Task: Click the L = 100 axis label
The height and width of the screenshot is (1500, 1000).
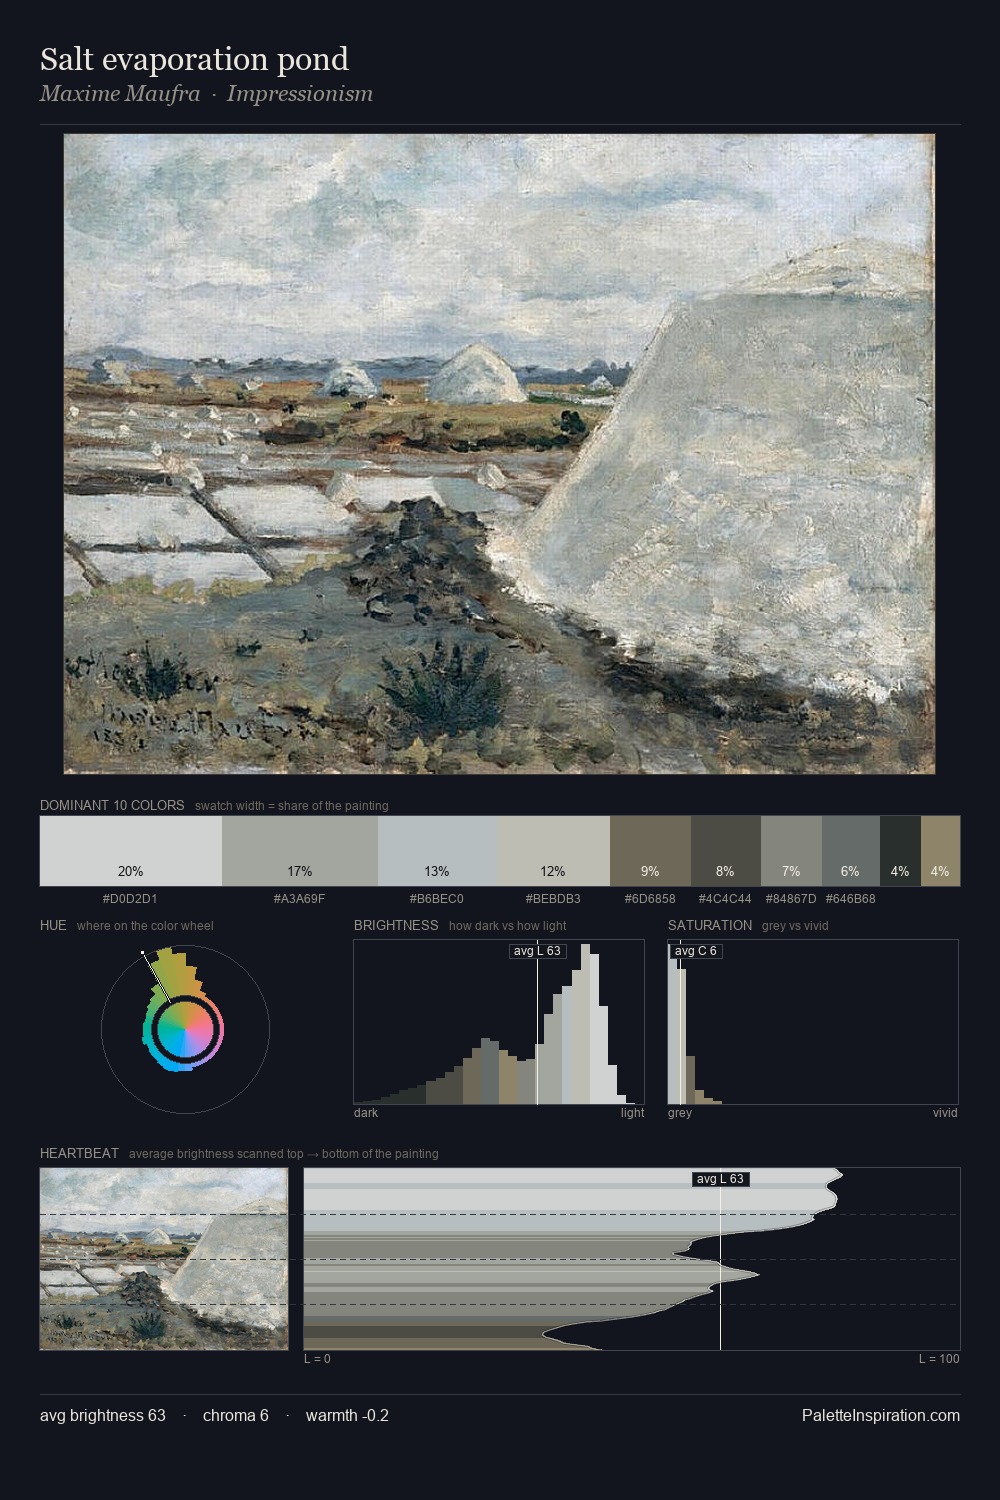Action: (x=939, y=1359)
